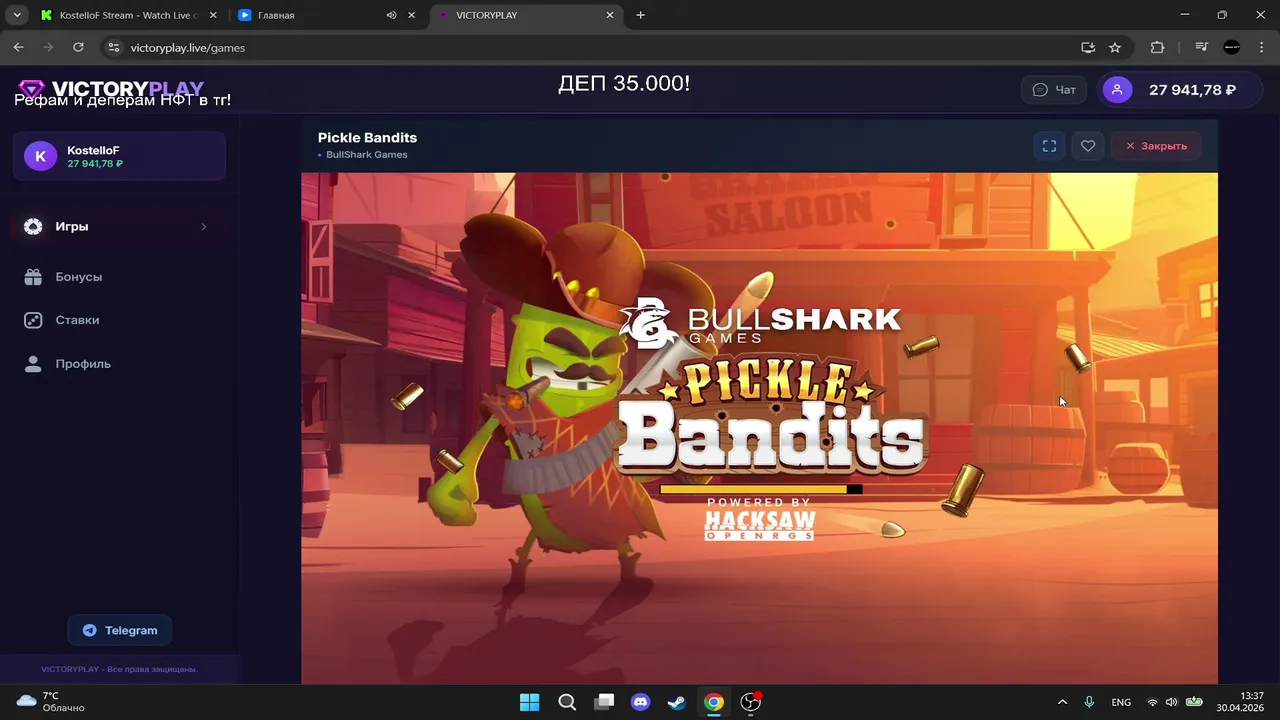Expand the Игры chevron arrow

pyautogui.click(x=204, y=227)
